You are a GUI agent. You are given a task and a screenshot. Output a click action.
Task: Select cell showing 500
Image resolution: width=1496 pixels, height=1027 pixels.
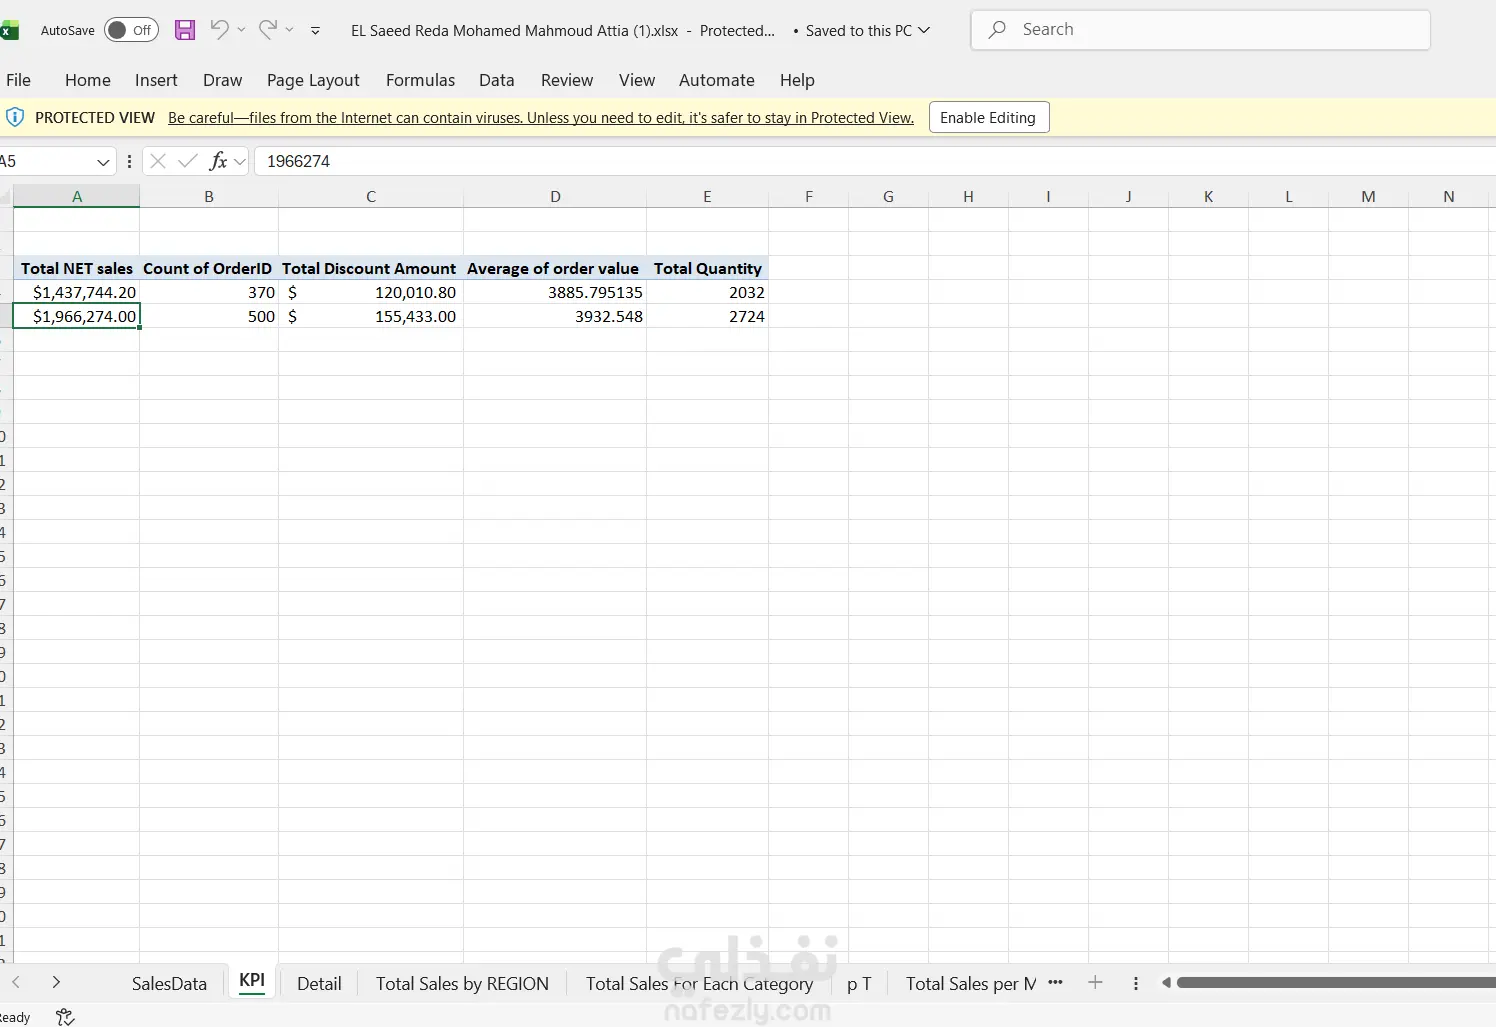click(x=208, y=316)
